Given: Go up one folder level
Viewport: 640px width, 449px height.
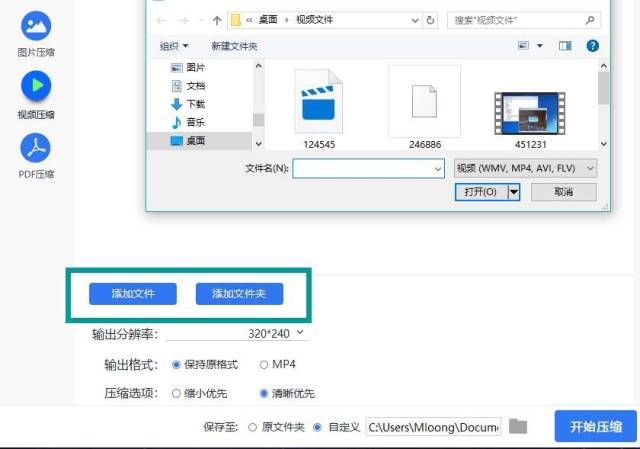Looking at the screenshot, I should pos(217,20).
